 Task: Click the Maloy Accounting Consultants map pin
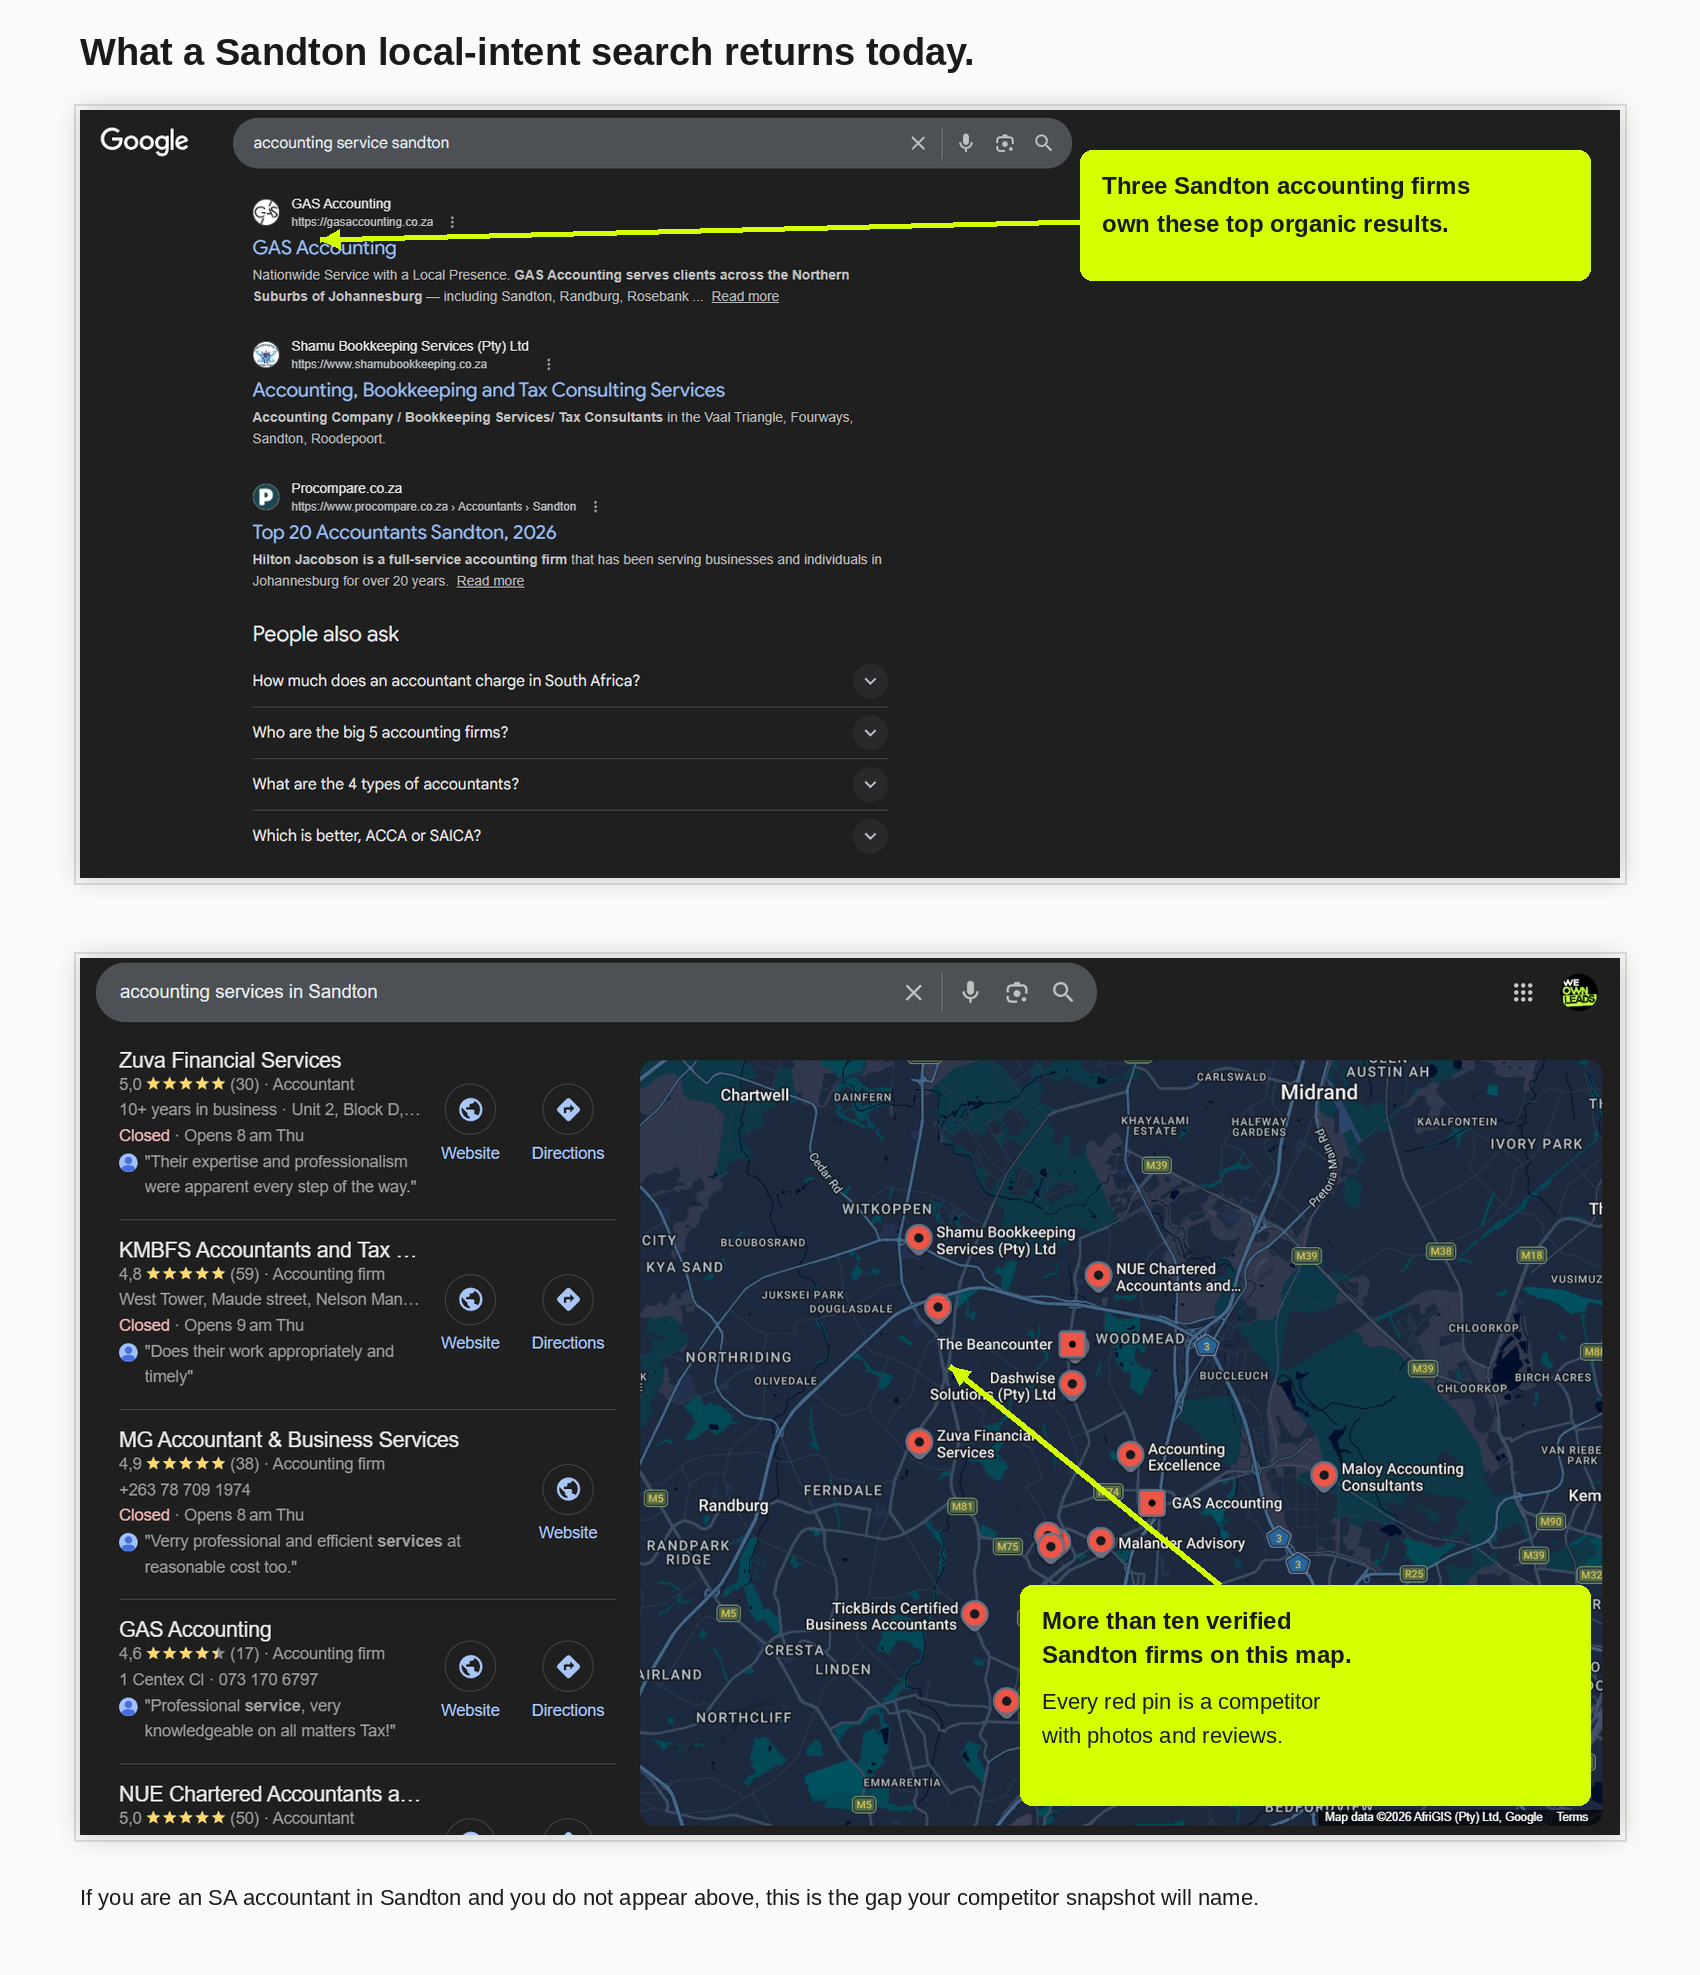(x=1324, y=1475)
